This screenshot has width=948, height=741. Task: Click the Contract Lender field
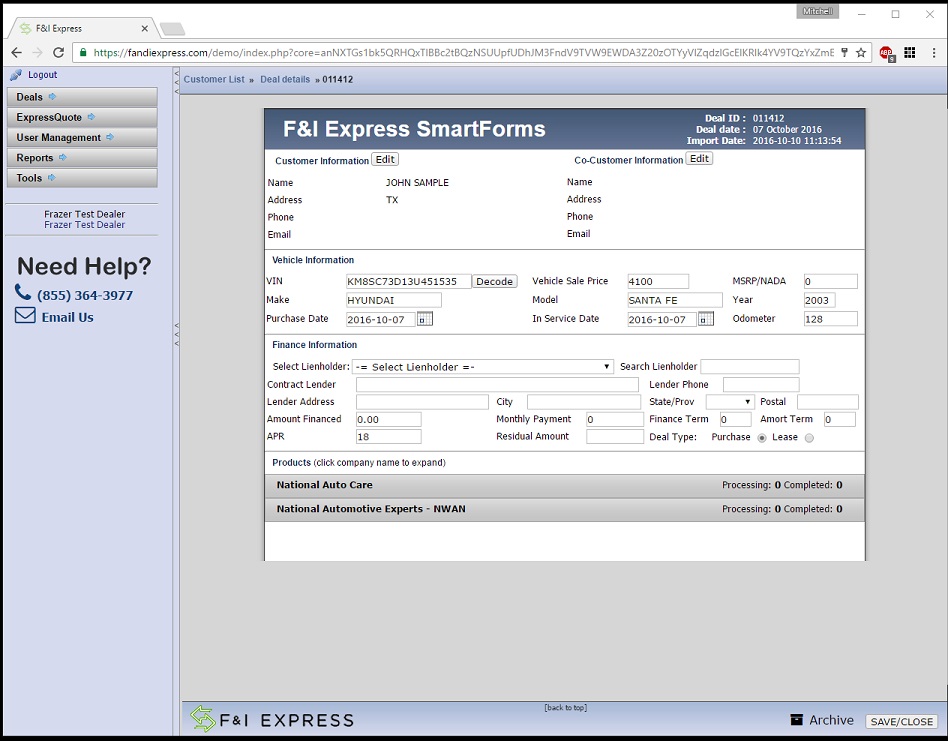click(x=497, y=384)
